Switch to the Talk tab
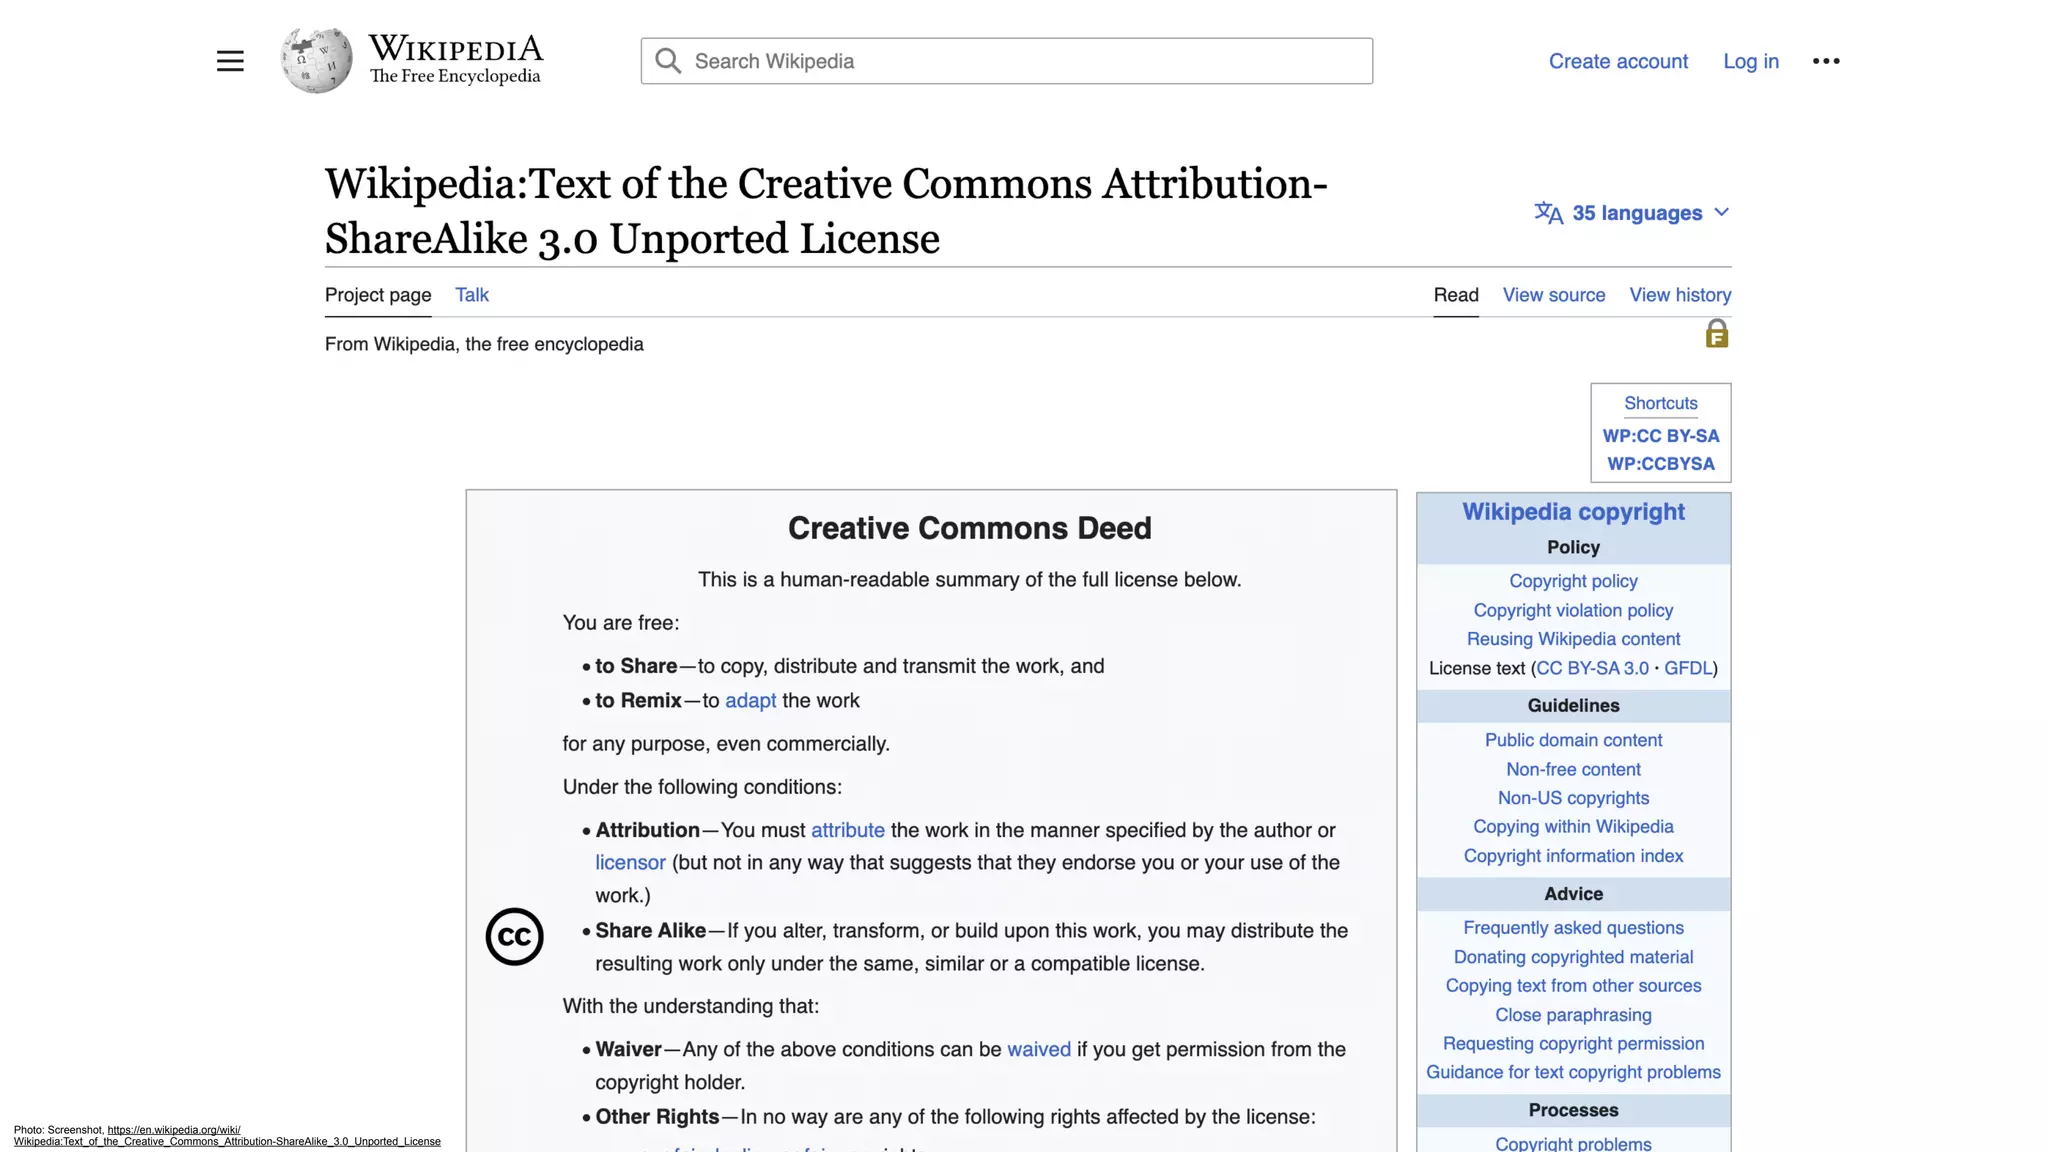 [471, 295]
